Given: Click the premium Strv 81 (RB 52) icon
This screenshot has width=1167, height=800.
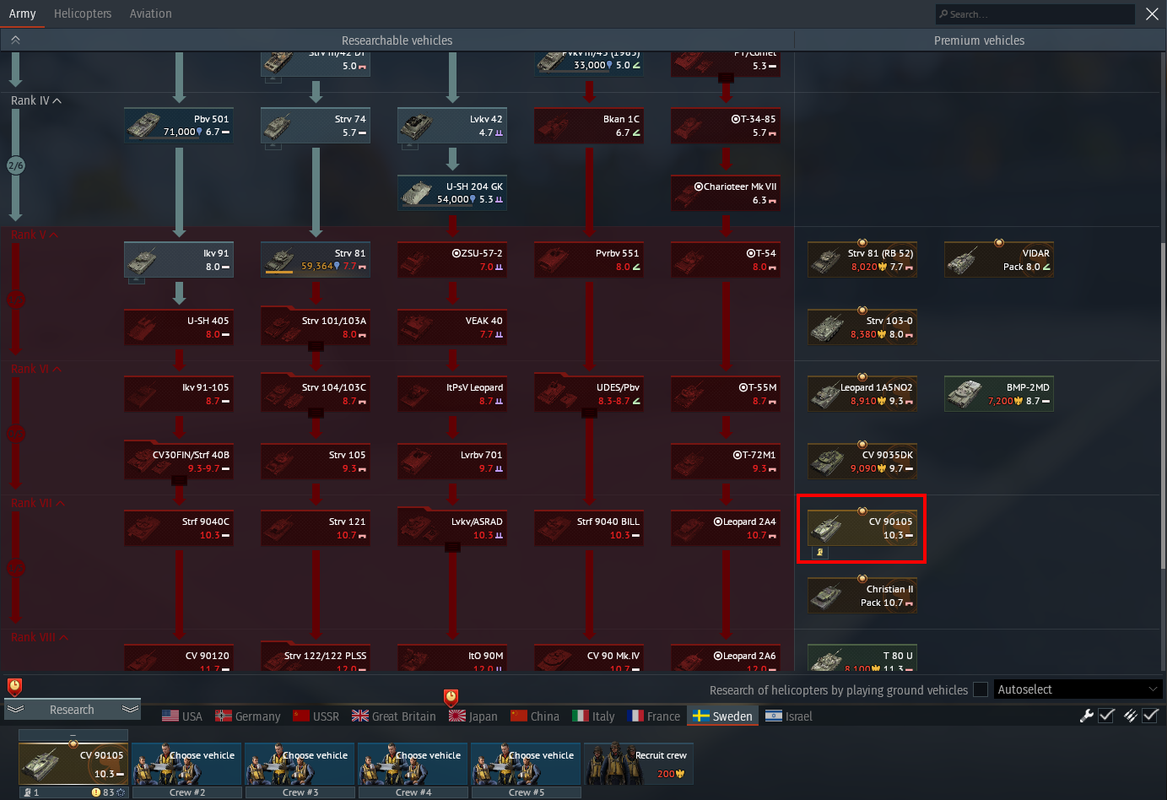Looking at the screenshot, I should [825, 260].
